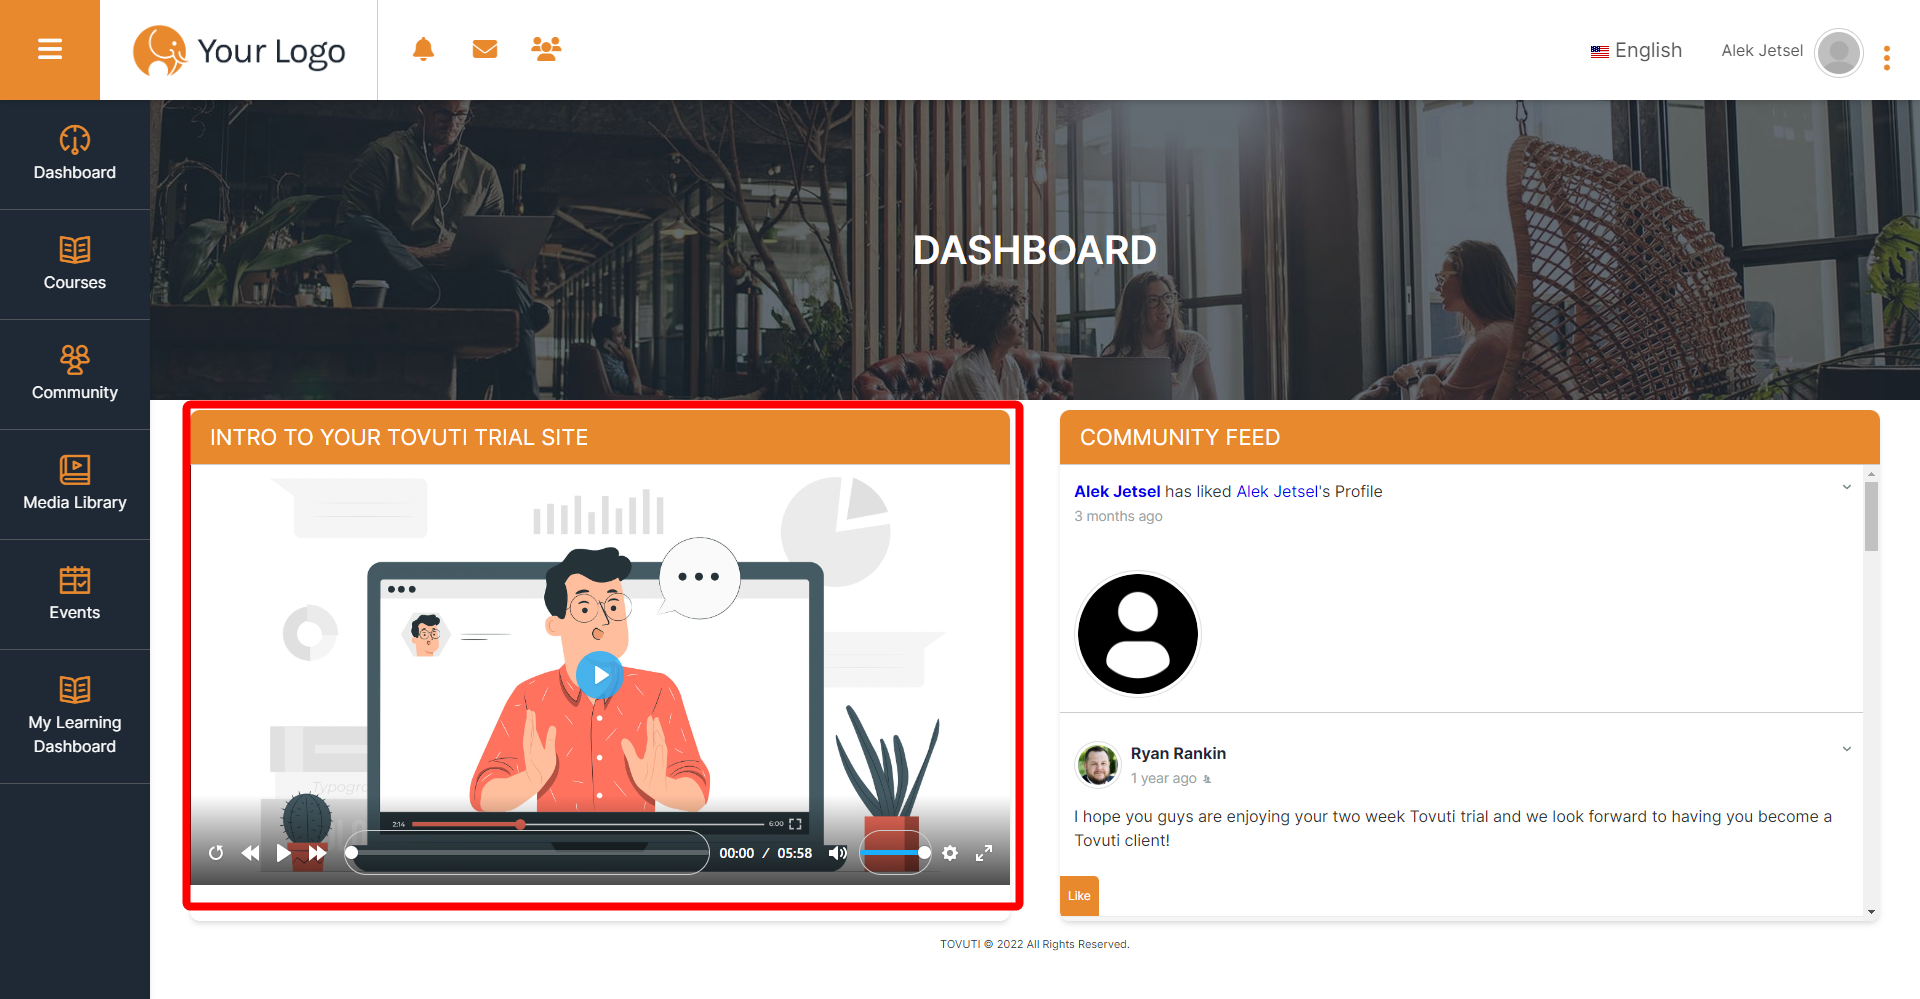Open the English language selector

point(1636,50)
